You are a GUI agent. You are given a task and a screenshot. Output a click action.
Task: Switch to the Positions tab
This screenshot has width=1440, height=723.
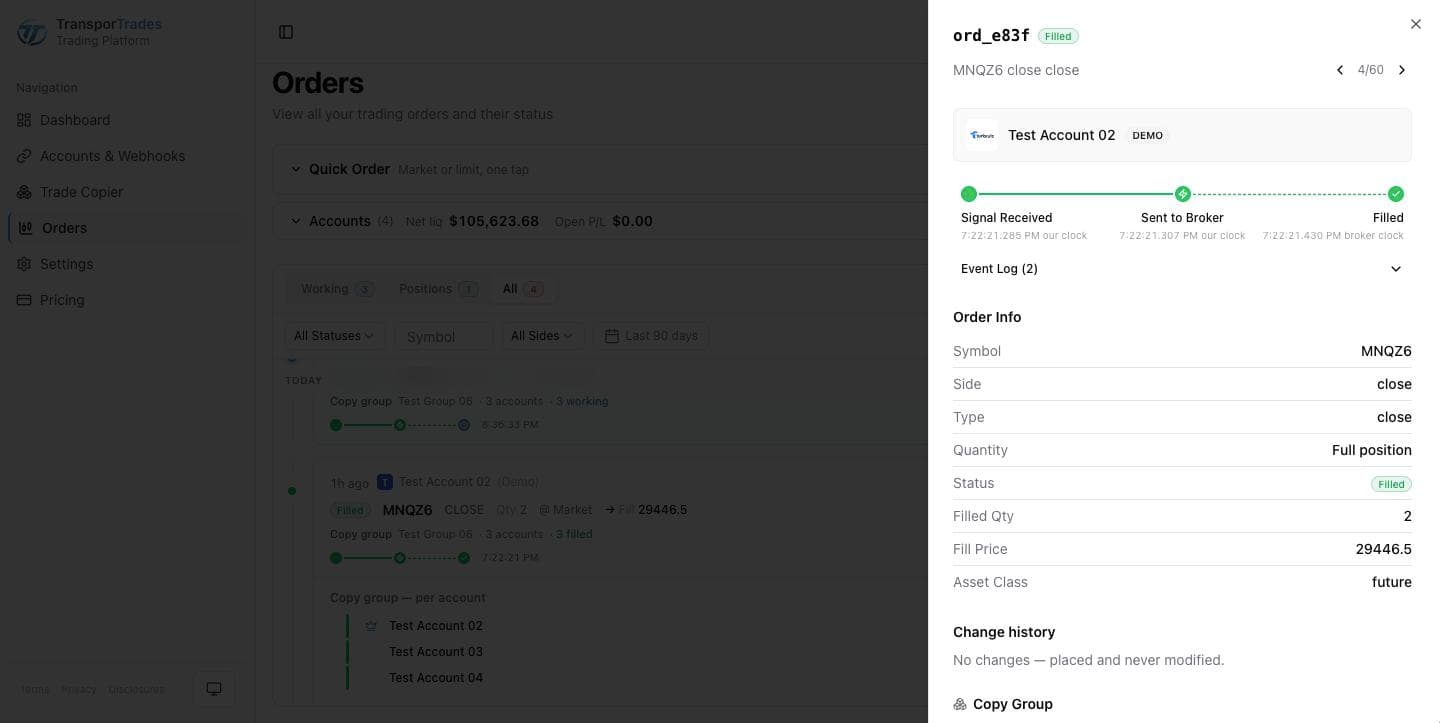pyautogui.click(x=437, y=289)
